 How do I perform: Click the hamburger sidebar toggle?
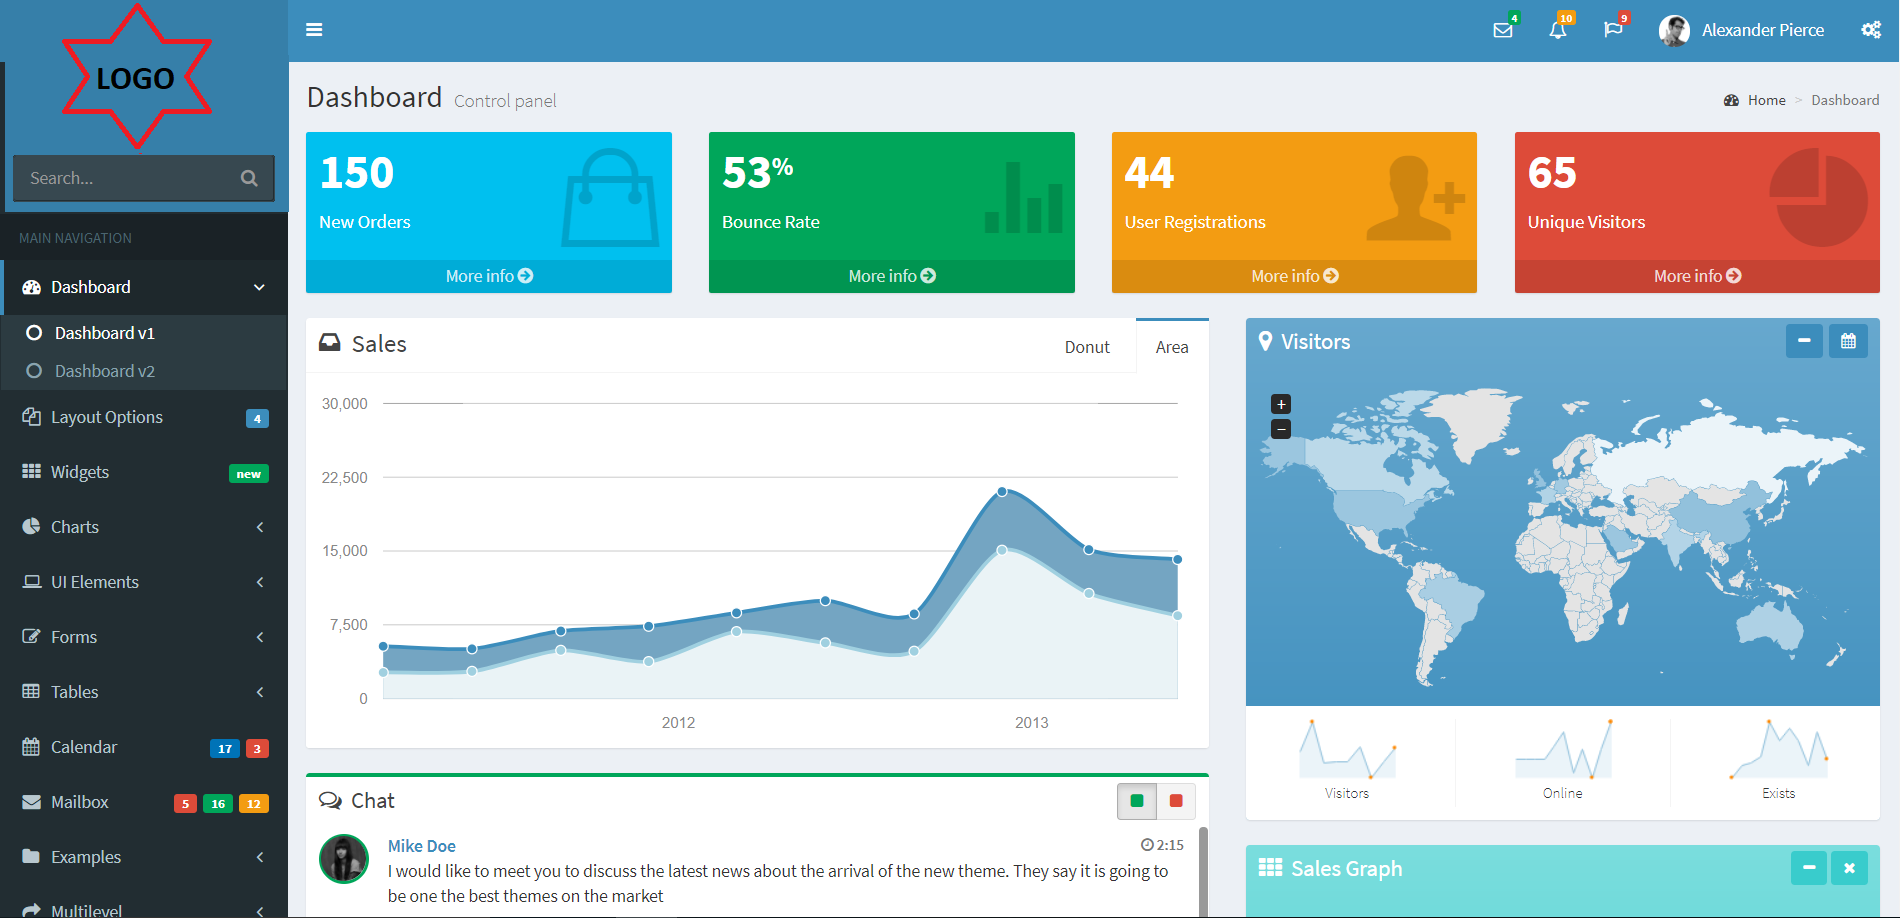pos(314,30)
